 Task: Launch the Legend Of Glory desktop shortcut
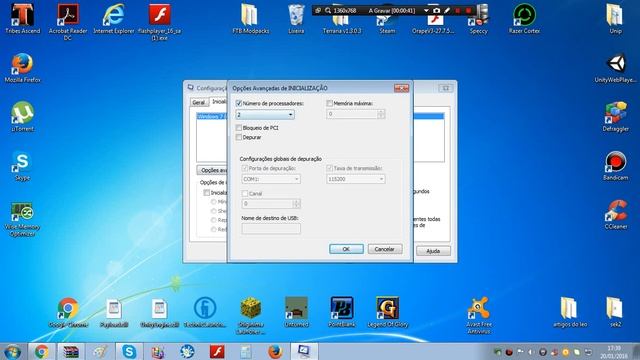[387, 313]
